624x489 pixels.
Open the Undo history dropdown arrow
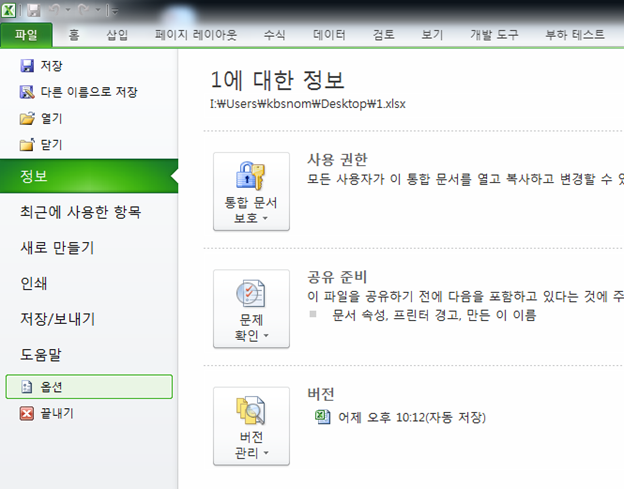(68, 10)
